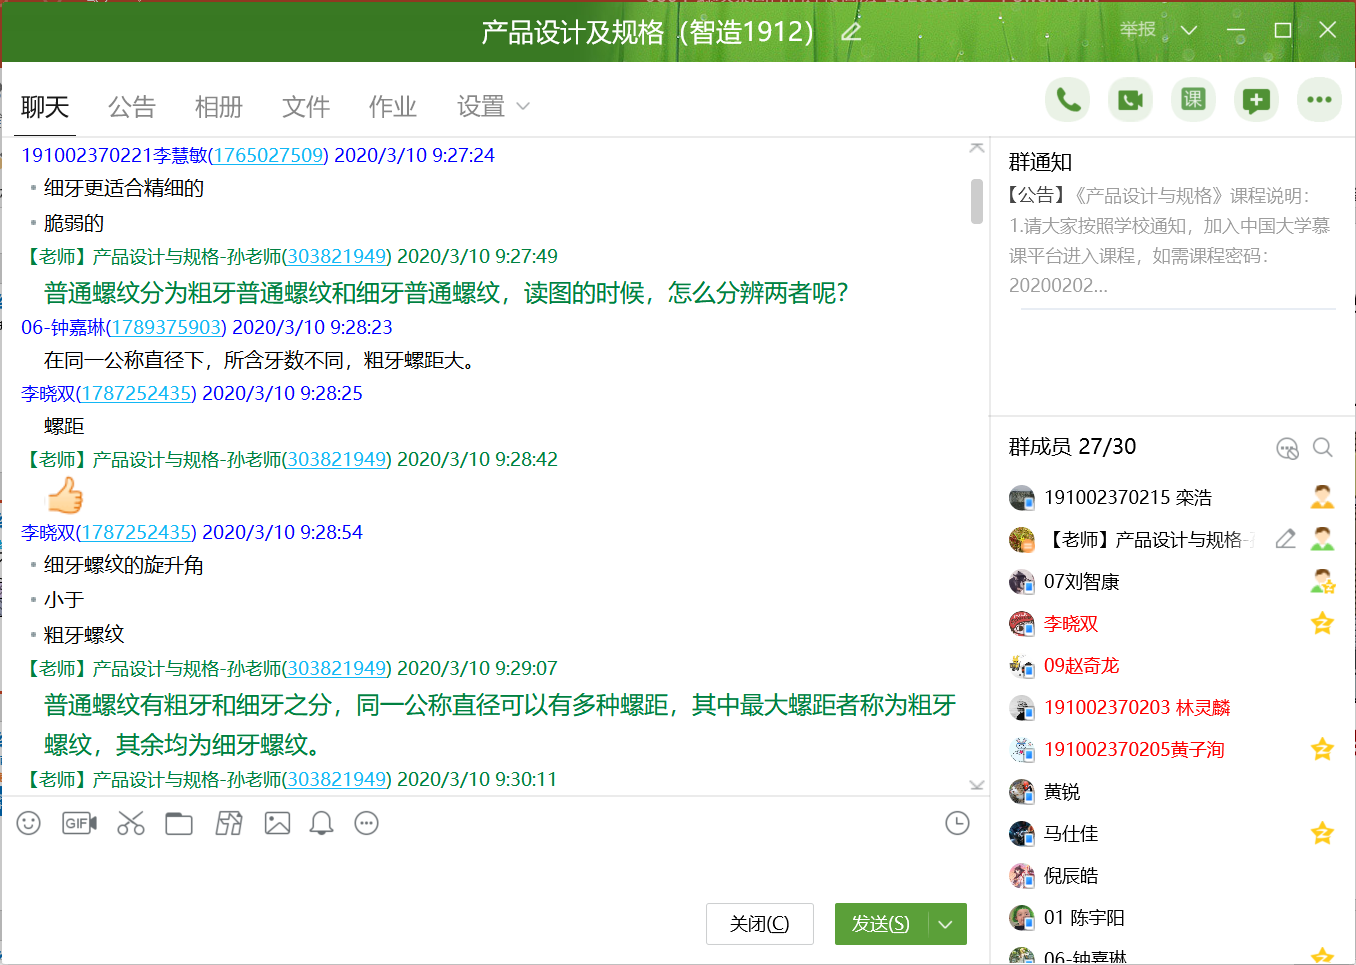Screen dimensions: 1356x965
Task: Select member 李晓双 in the member list
Action: pos(1071,624)
